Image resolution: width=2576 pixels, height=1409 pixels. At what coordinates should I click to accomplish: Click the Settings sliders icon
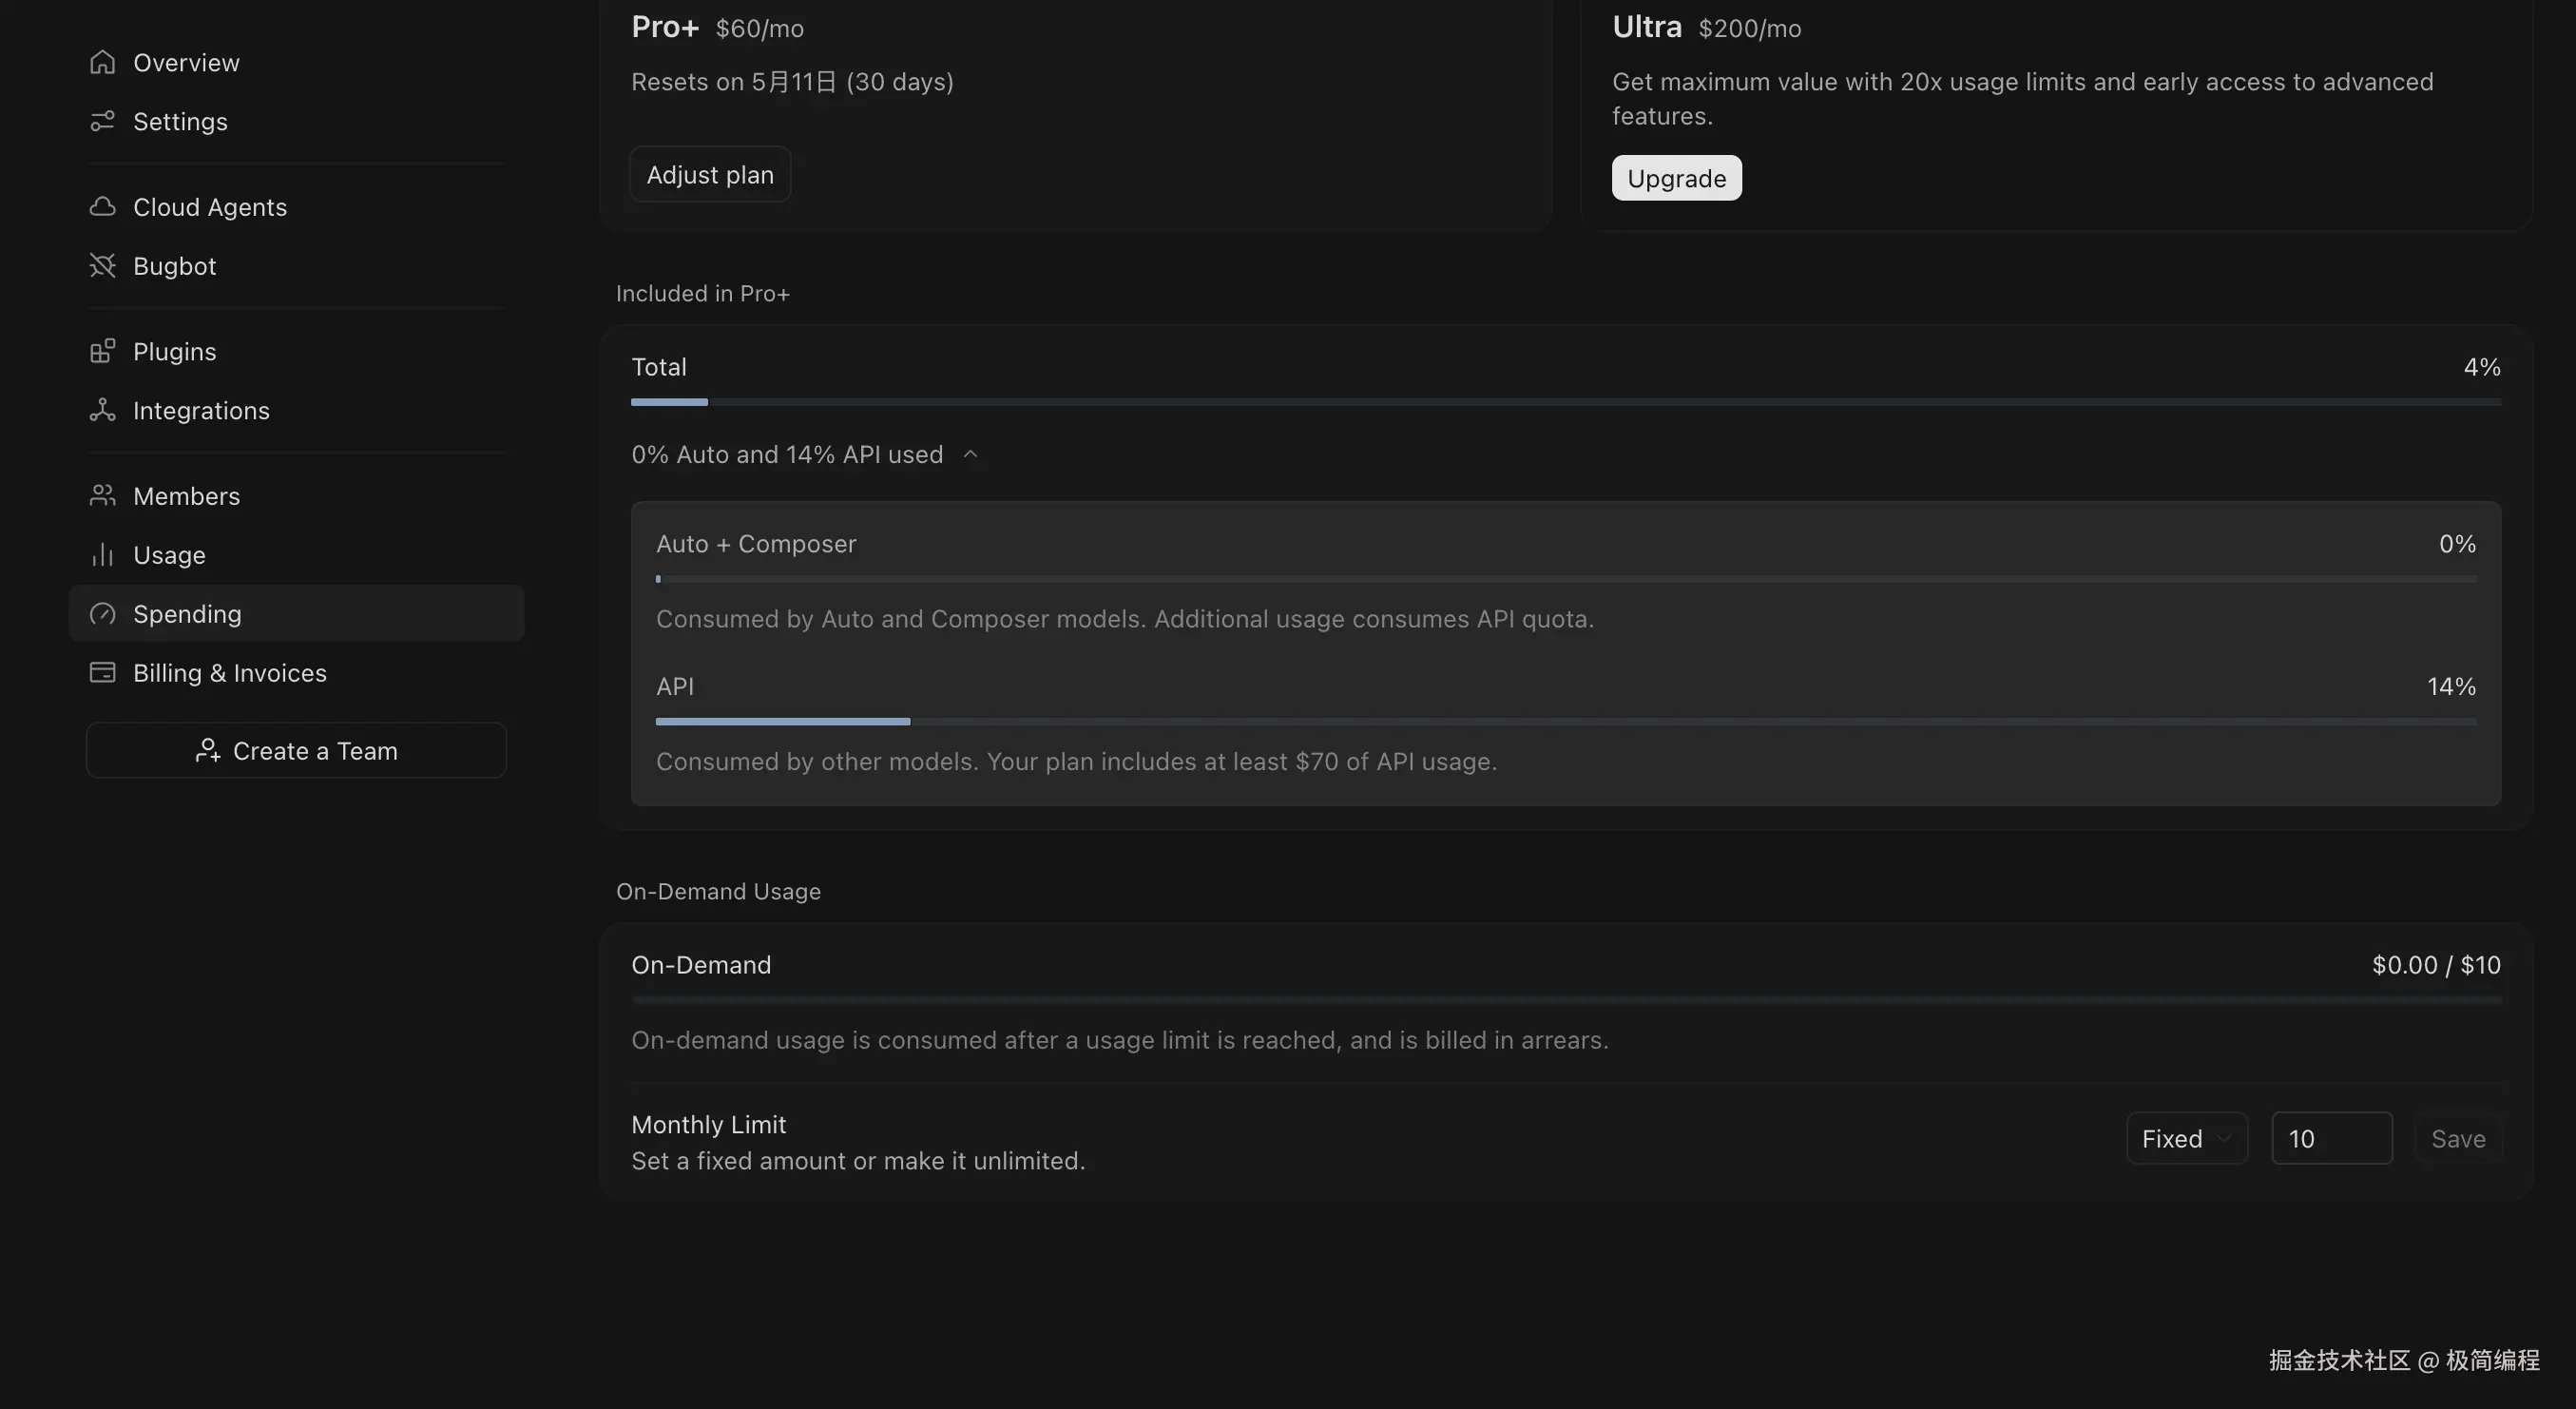click(x=102, y=121)
